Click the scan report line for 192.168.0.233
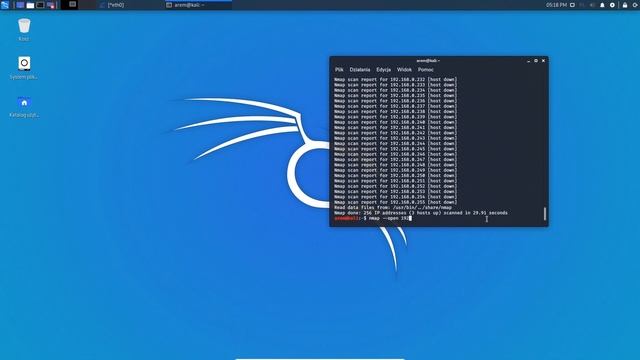The height and width of the screenshot is (360, 640). (x=395, y=85)
